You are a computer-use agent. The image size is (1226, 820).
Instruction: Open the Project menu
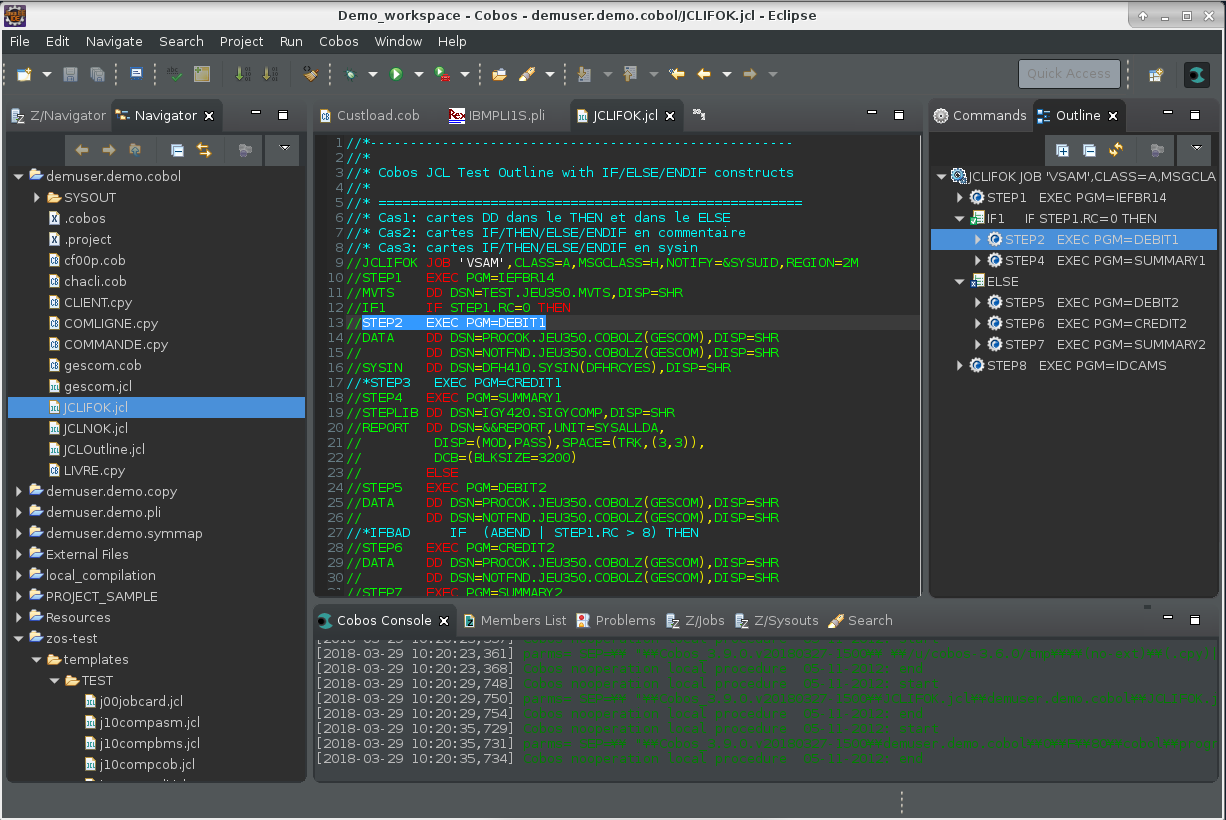coord(242,41)
